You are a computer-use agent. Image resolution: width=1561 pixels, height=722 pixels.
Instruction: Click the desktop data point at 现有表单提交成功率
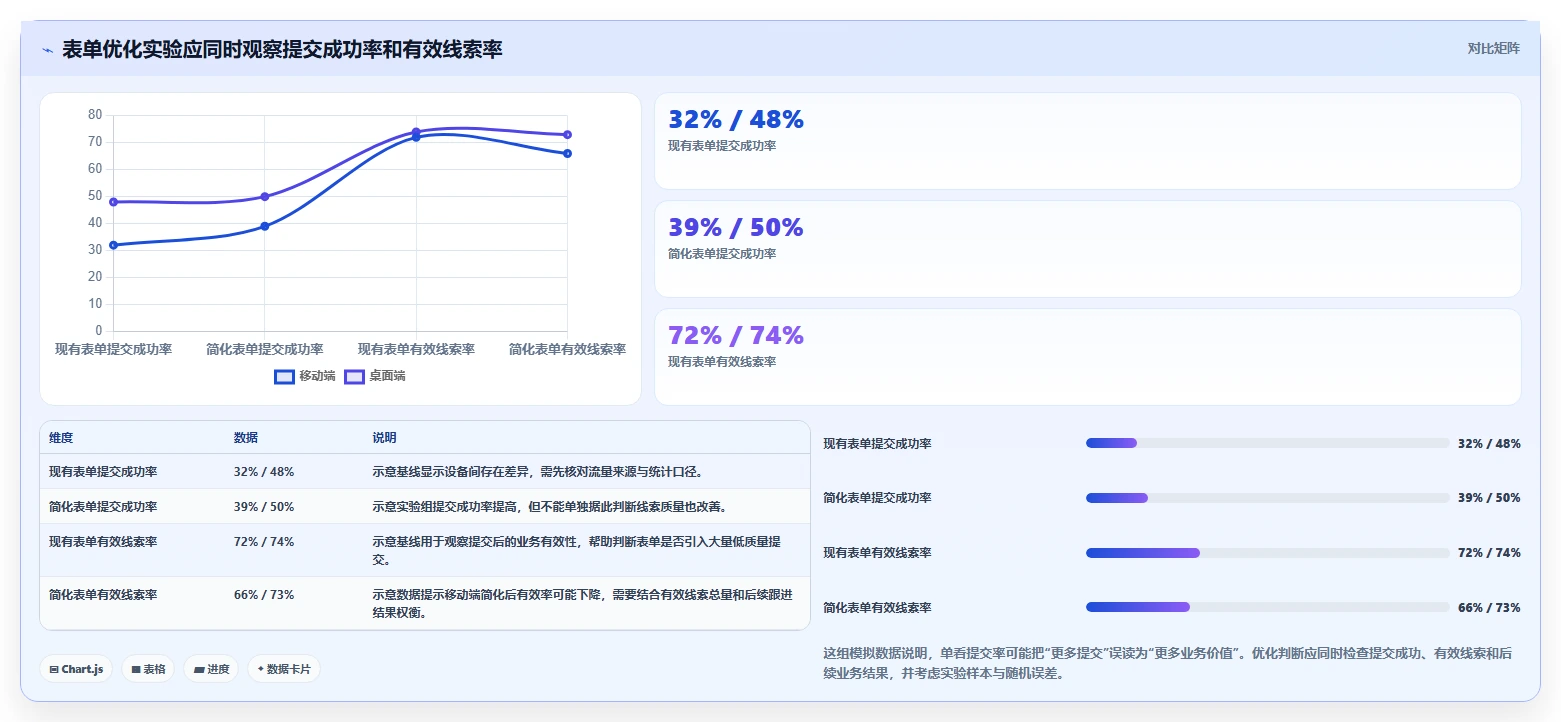(x=113, y=202)
